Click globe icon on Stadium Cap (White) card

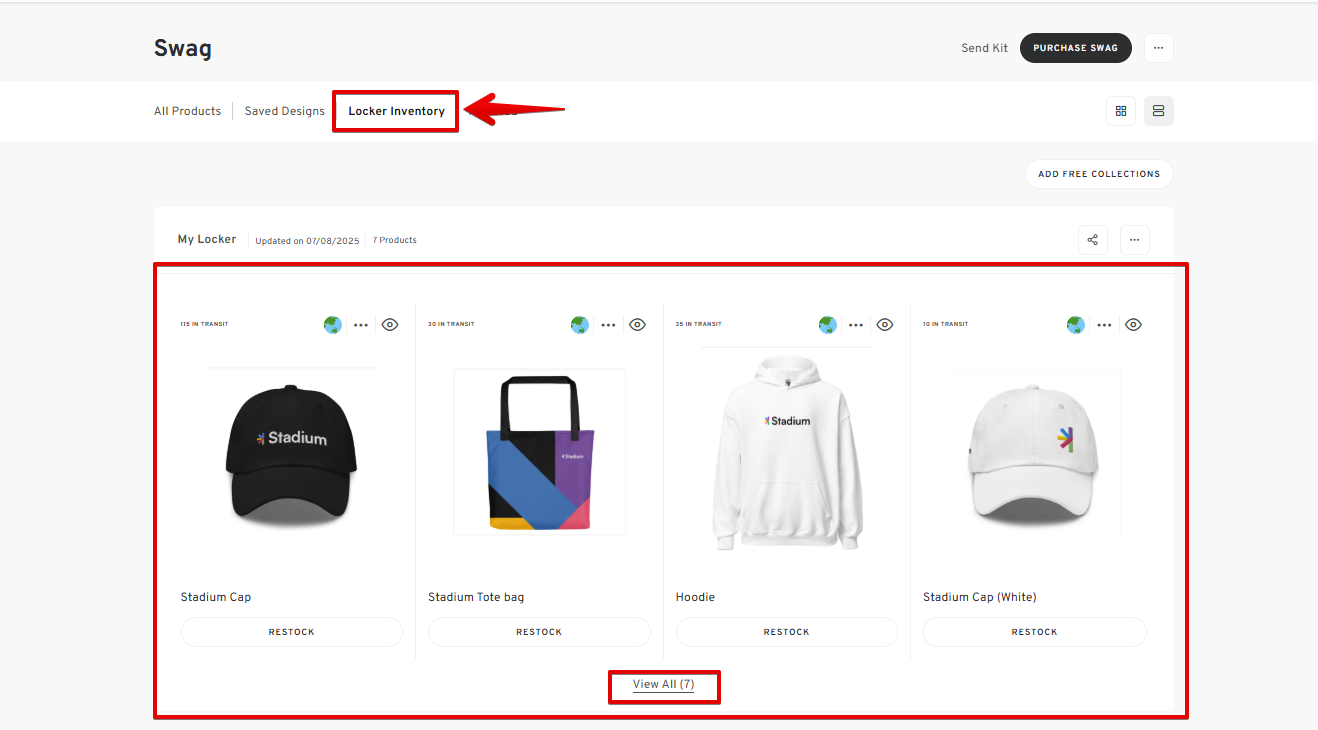point(1075,325)
